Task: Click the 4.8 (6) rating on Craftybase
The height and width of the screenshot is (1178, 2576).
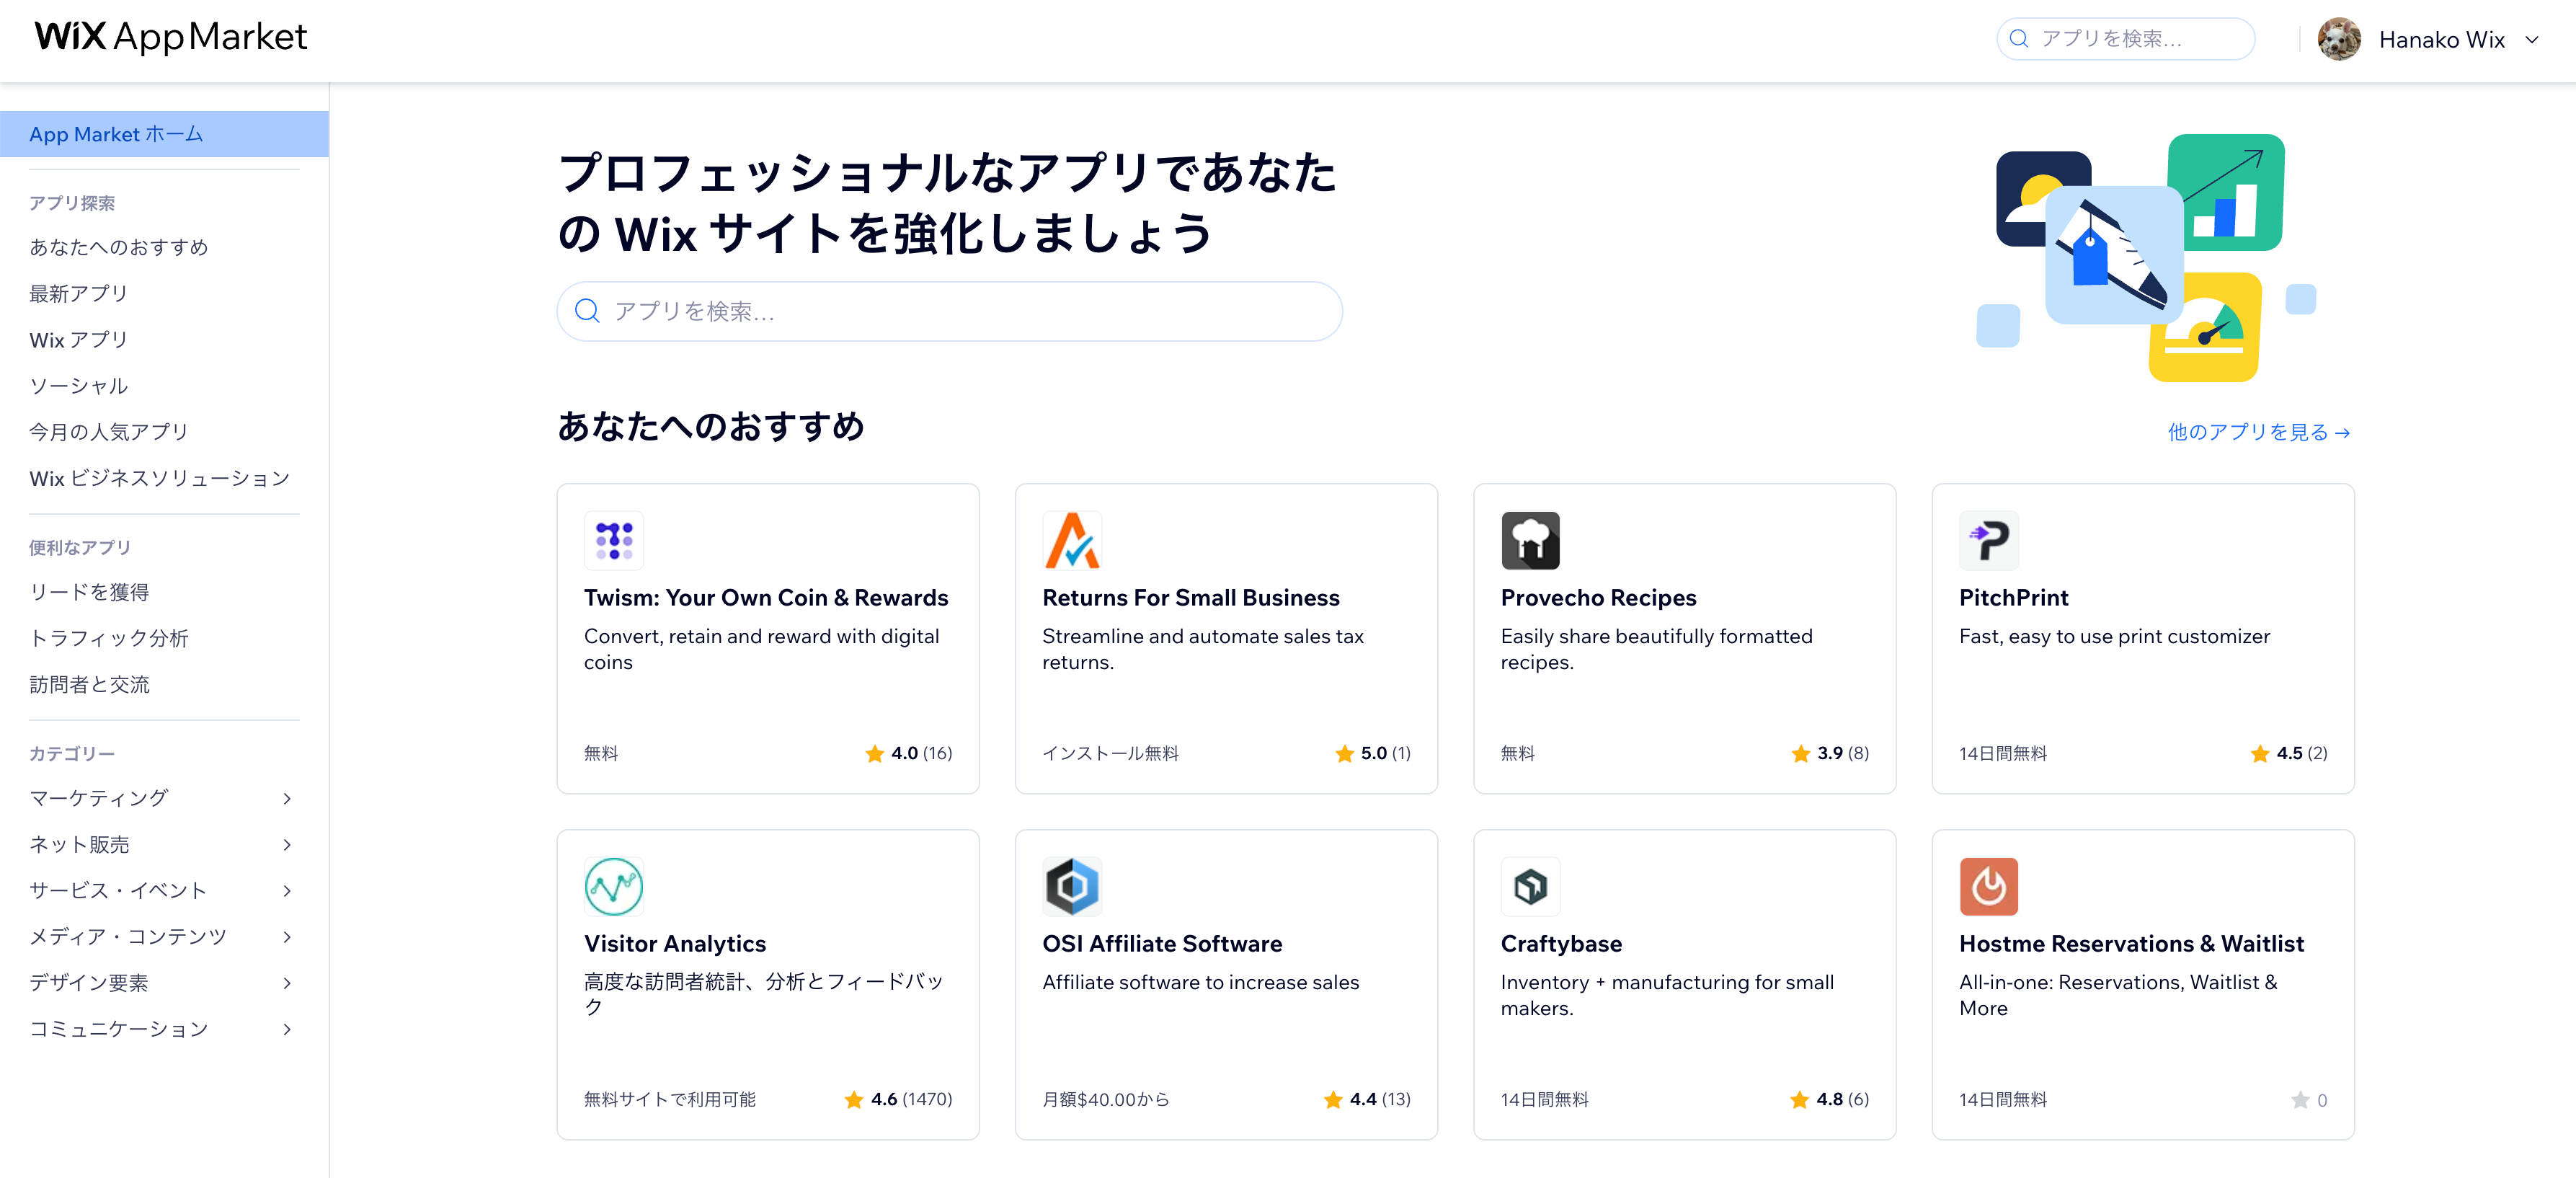Action: (1829, 1100)
